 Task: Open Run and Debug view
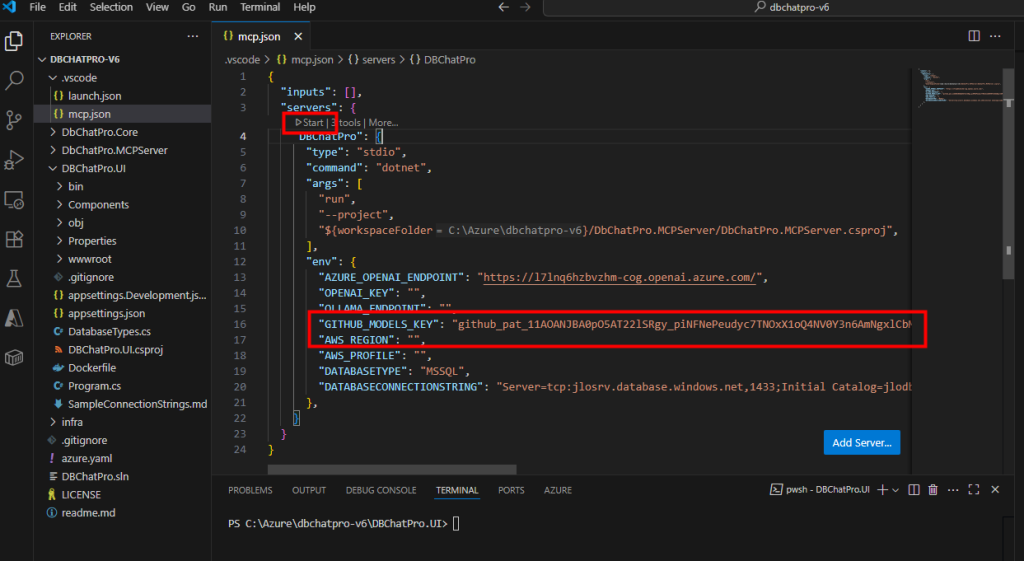tap(14, 160)
